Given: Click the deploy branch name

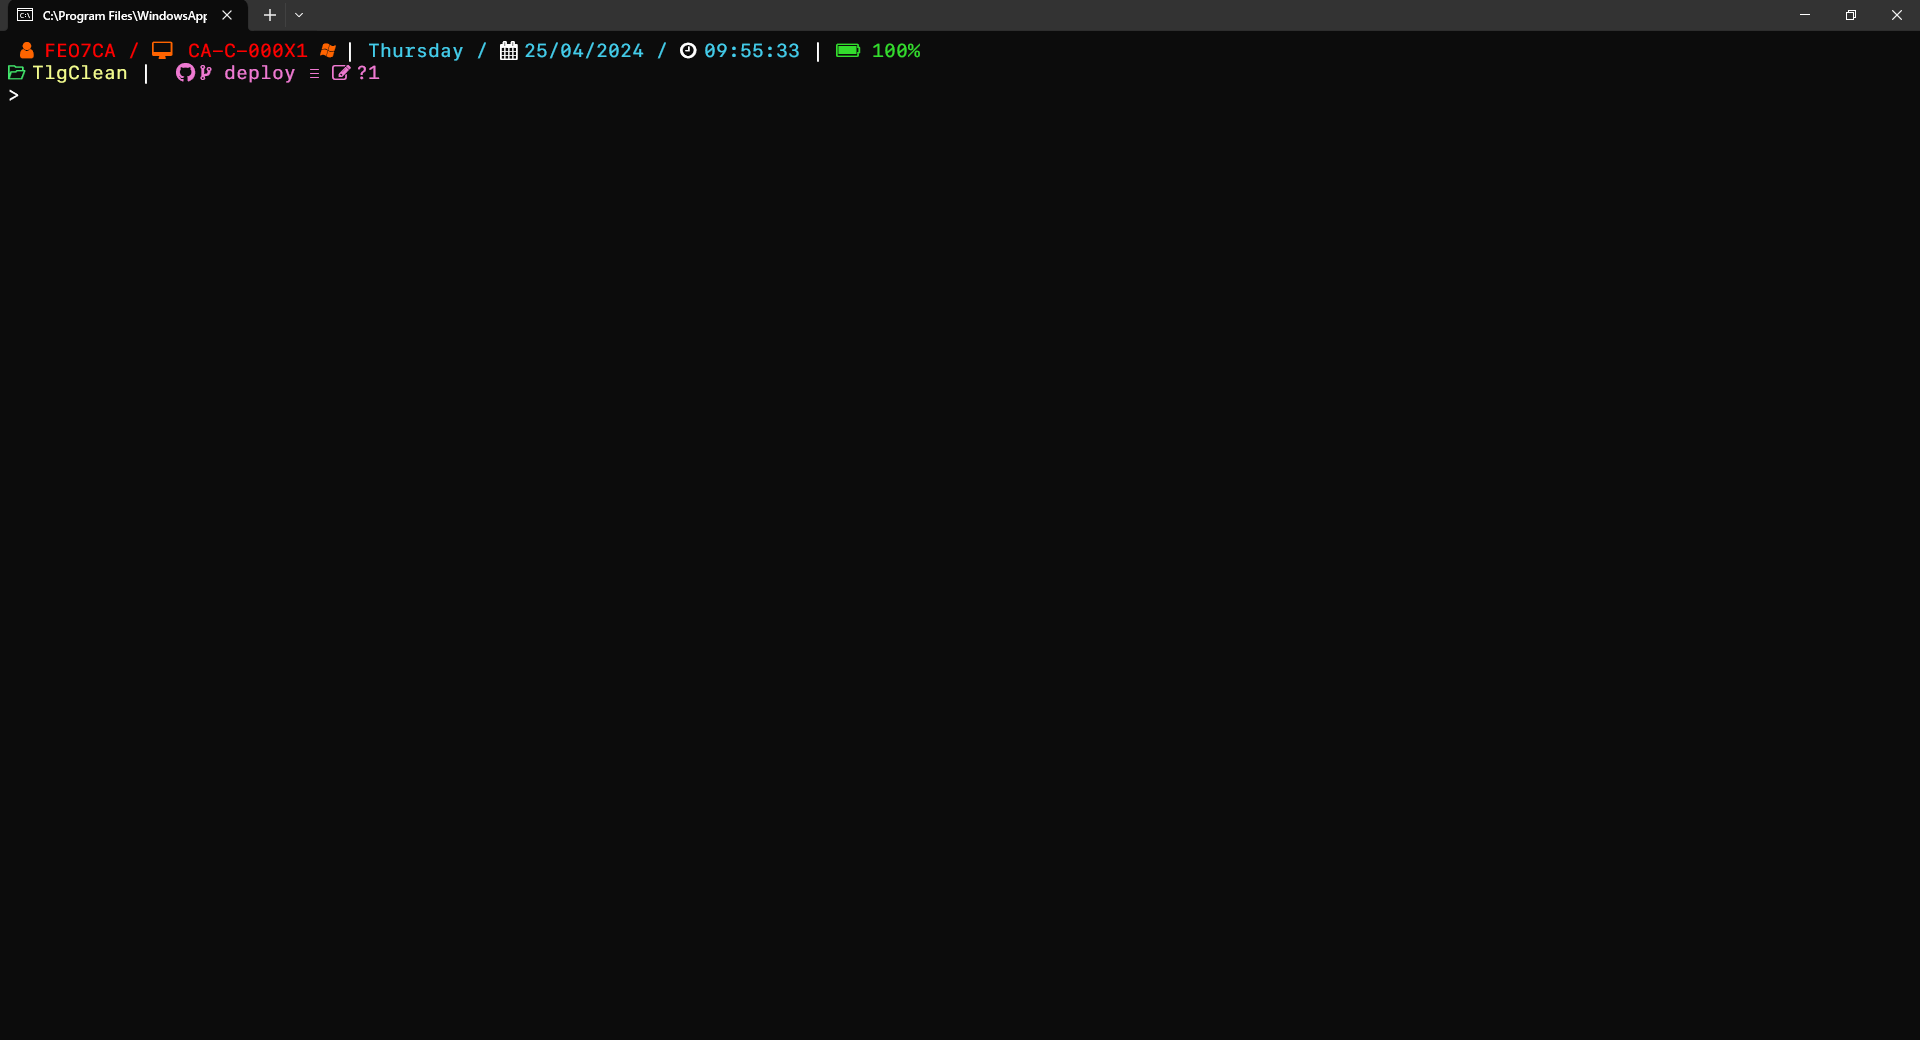Looking at the screenshot, I should coord(260,73).
